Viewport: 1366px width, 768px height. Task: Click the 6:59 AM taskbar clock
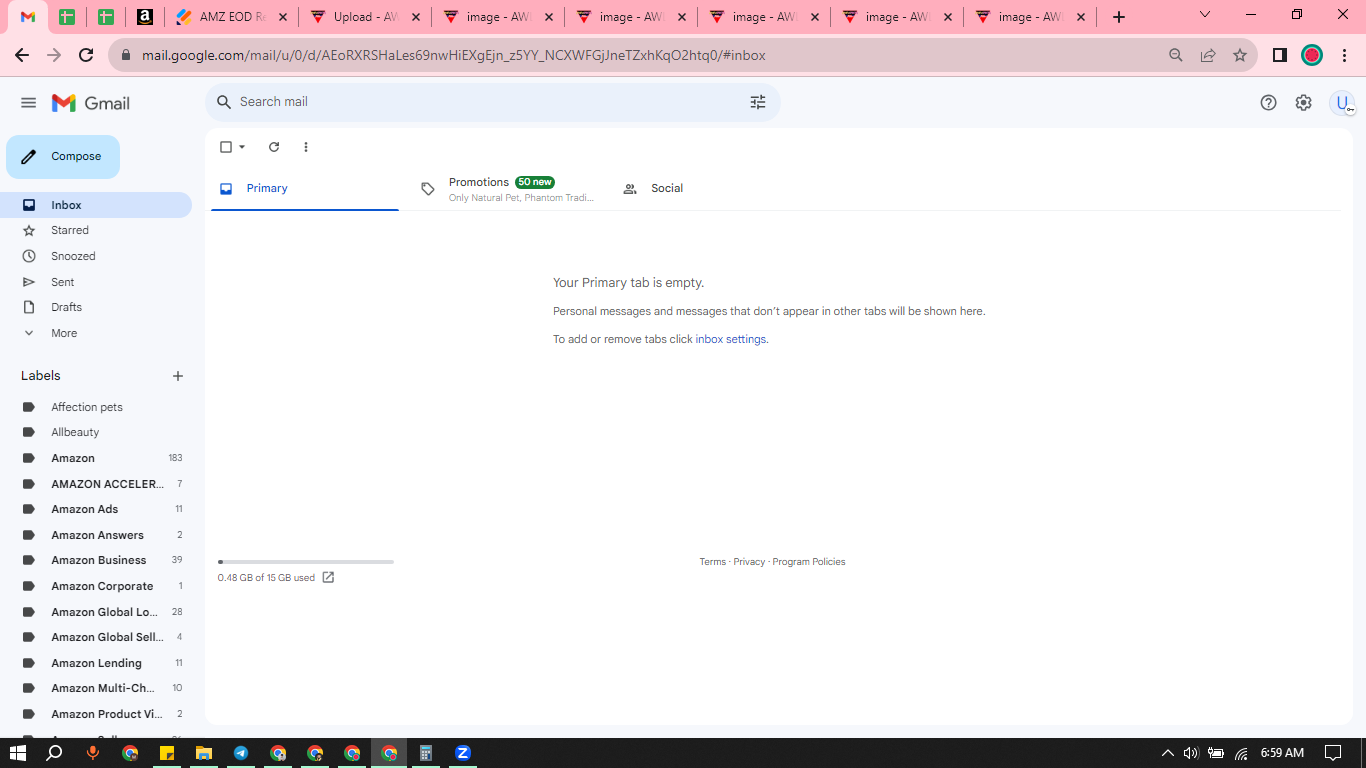1282,753
